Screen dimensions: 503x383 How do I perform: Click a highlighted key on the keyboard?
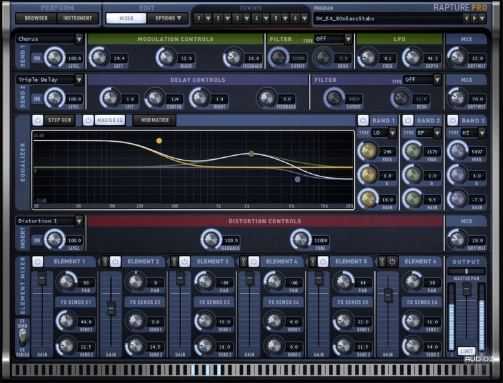point(207,370)
